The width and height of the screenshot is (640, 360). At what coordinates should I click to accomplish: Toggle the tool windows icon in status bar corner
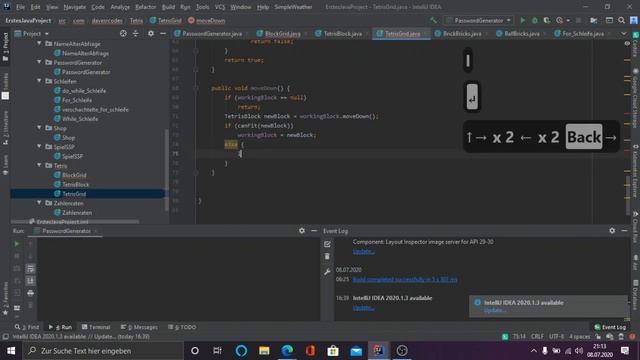point(5,337)
